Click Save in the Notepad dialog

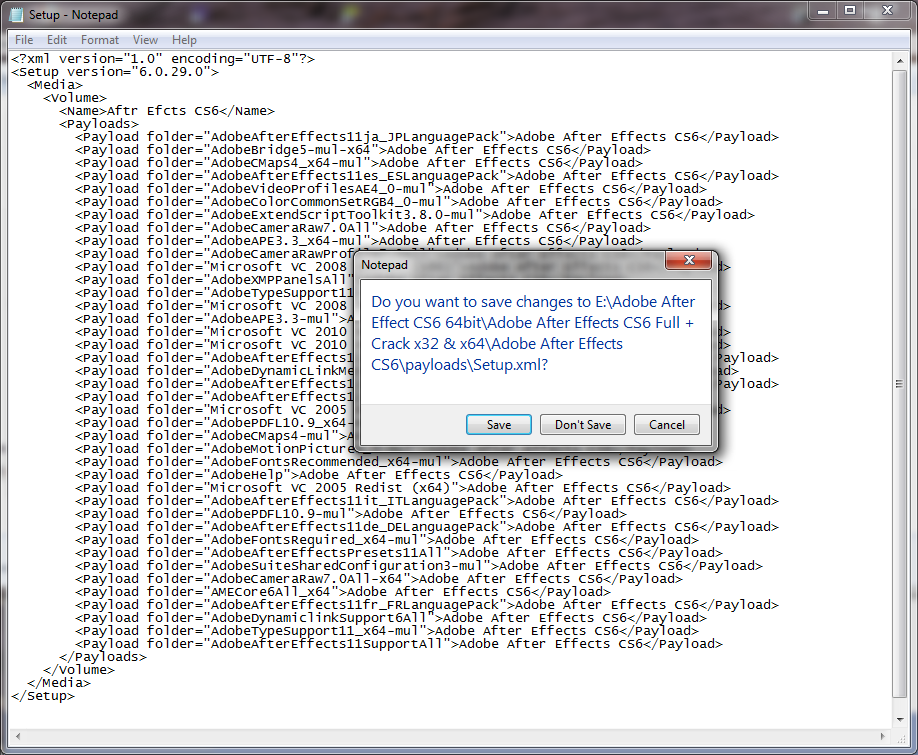498,424
